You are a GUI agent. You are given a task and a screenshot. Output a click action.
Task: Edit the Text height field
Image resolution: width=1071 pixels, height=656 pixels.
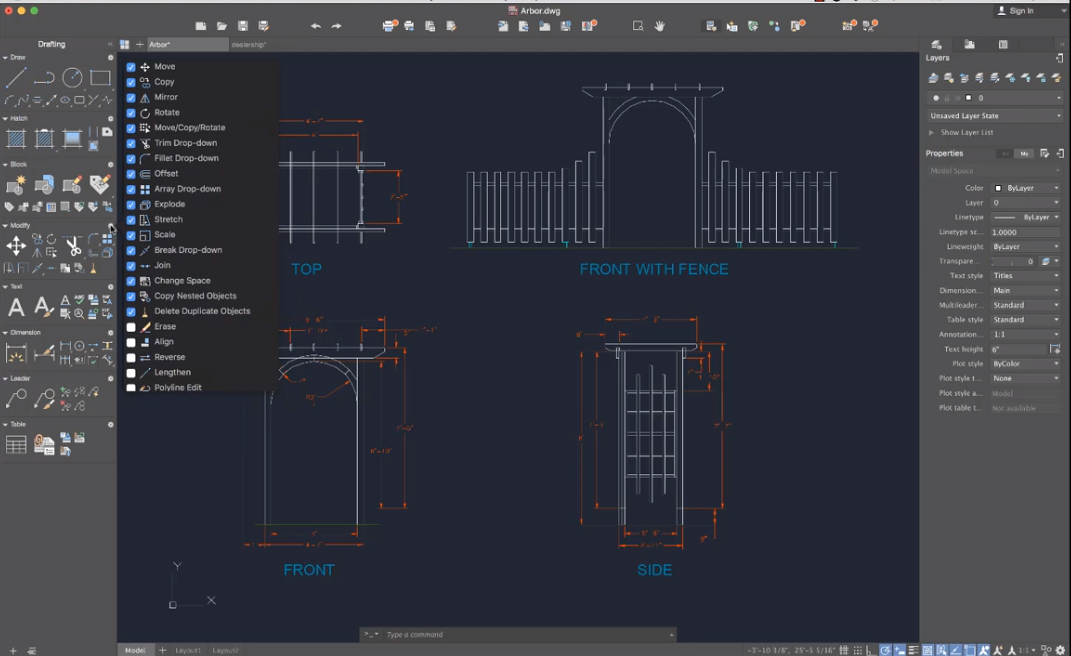coord(1019,349)
